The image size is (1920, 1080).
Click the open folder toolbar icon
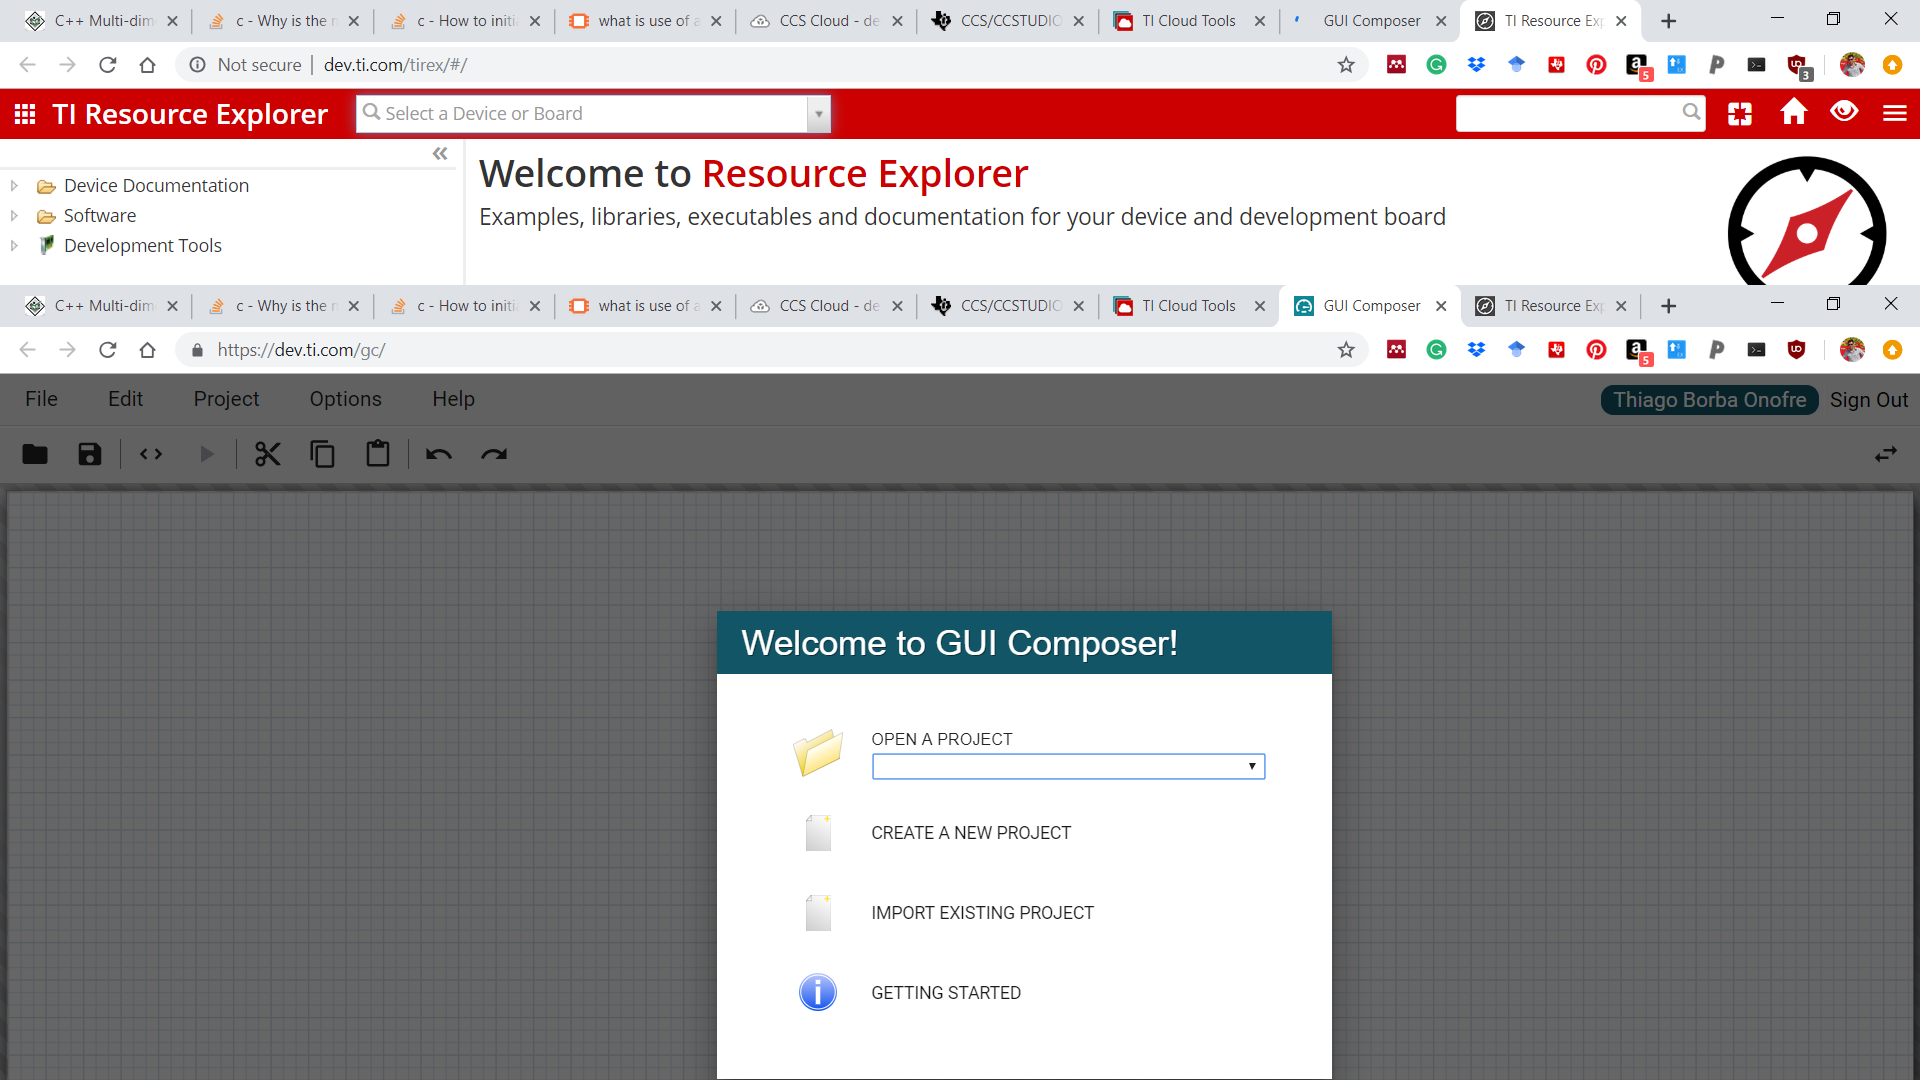pyautogui.click(x=35, y=455)
